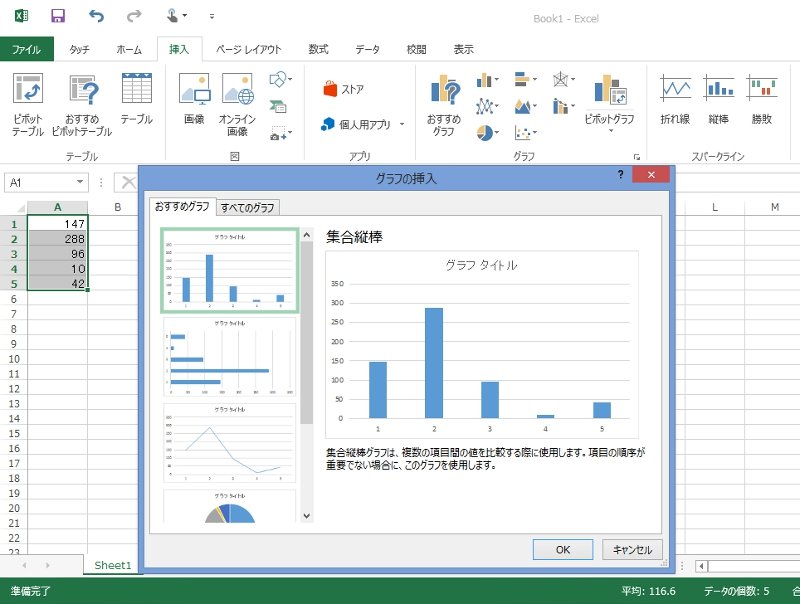800x604 pixels.
Task: Click the Excel app icon in the title bar
Action: click(21, 16)
